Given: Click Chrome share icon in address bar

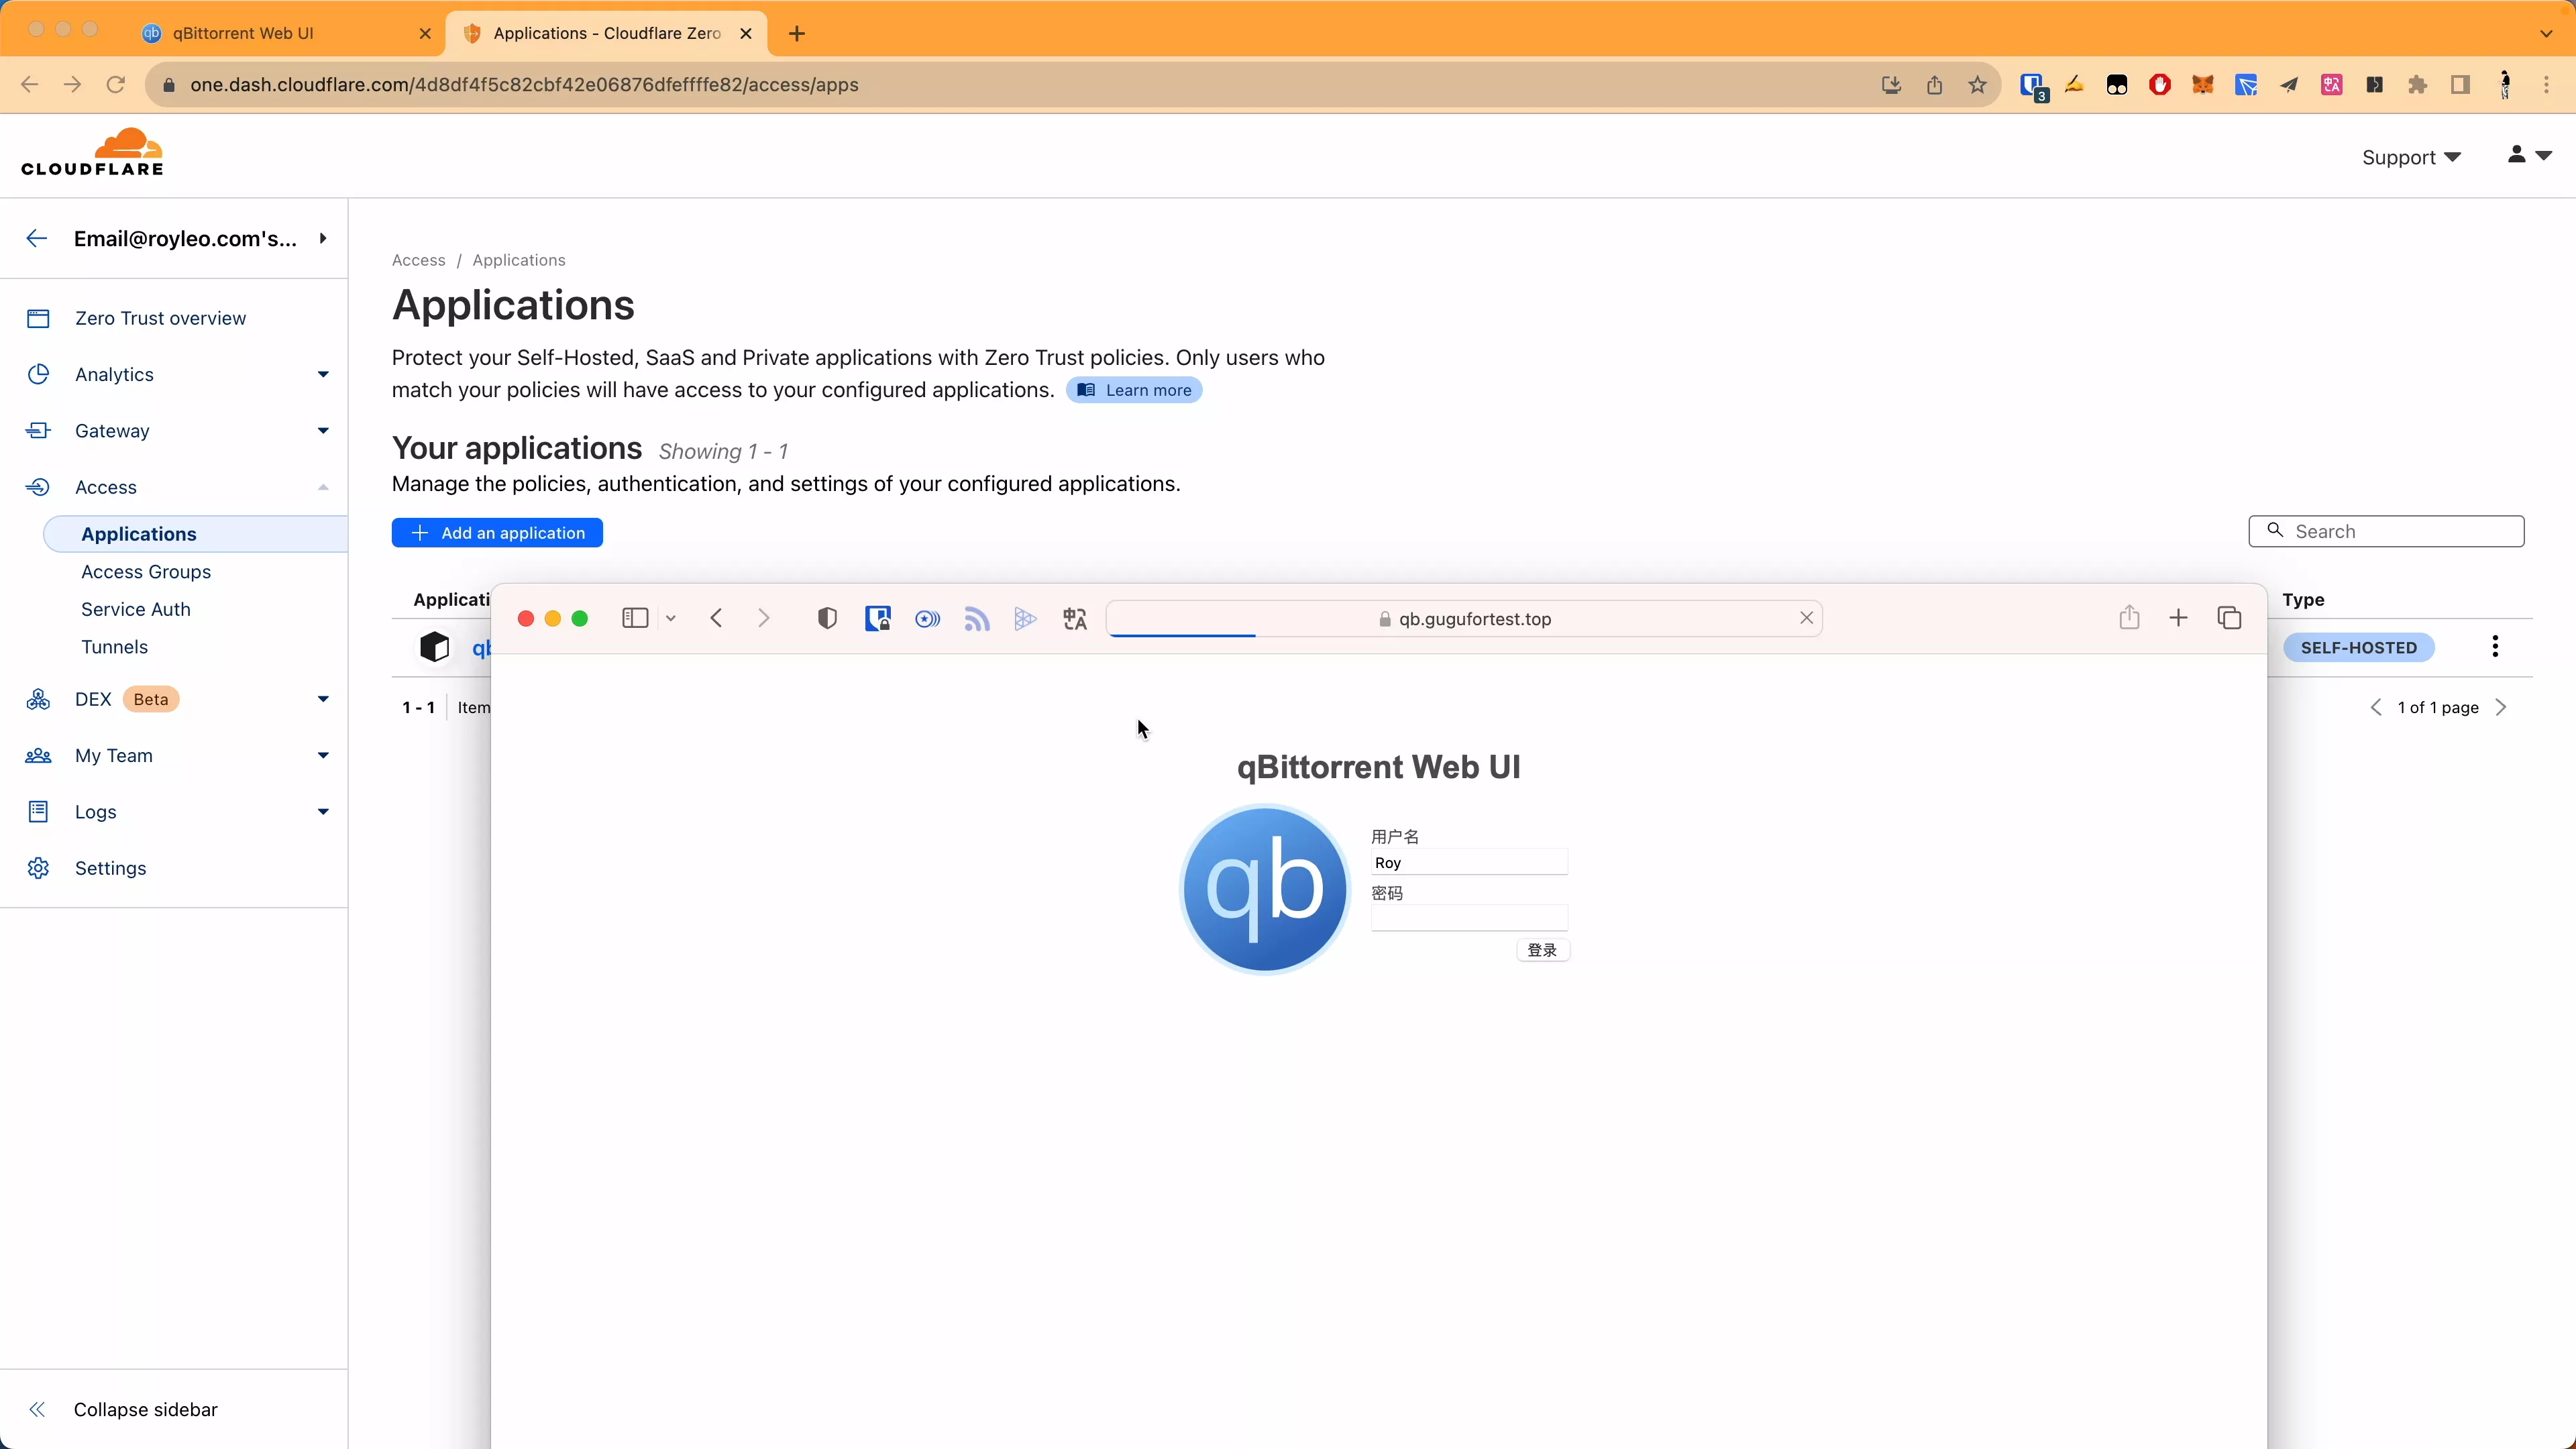Looking at the screenshot, I should click(1934, 85).
